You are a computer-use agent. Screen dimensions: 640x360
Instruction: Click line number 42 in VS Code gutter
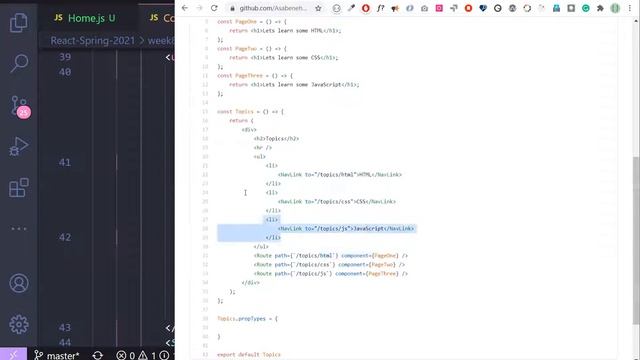(x=64, y=238)
